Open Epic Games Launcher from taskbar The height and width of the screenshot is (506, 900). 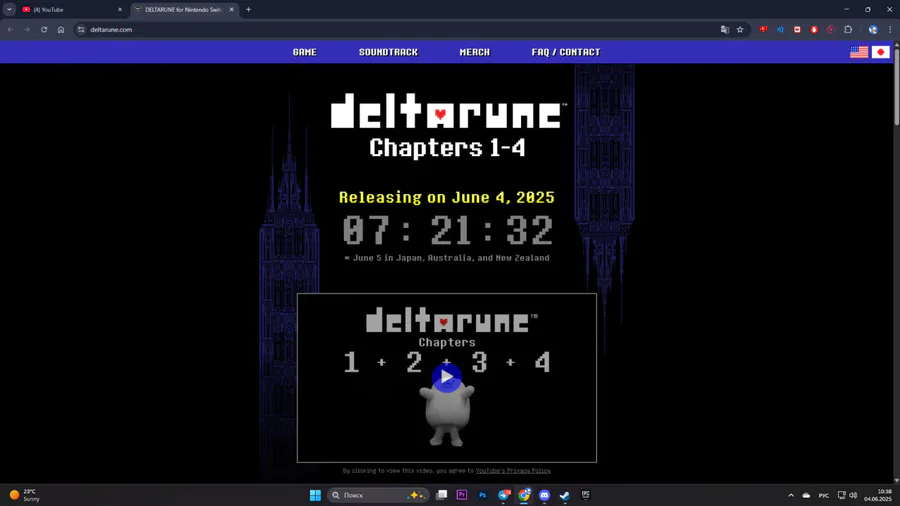585,495
